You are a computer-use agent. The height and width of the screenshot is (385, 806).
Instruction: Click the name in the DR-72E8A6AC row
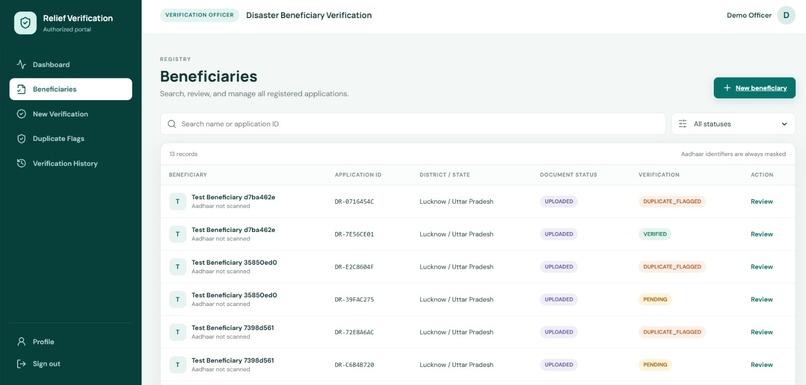[x=233, y=328]
